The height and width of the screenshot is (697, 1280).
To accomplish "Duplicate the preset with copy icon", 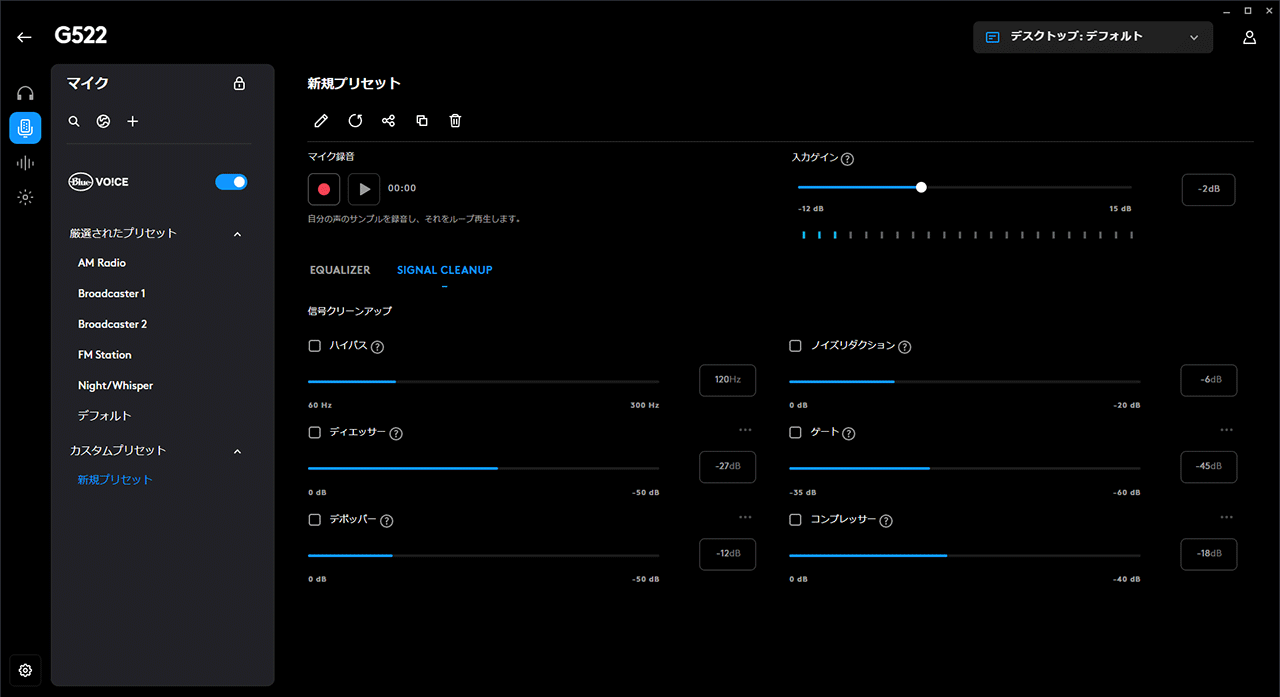I will (422, 121).
